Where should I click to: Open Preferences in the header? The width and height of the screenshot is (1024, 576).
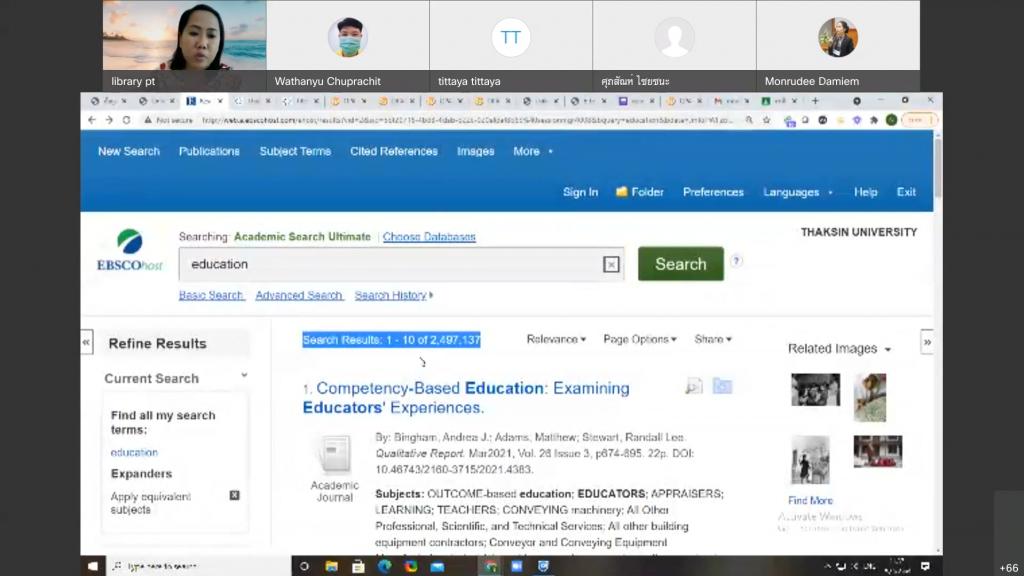pyautogui.click(x=713, y=192)
